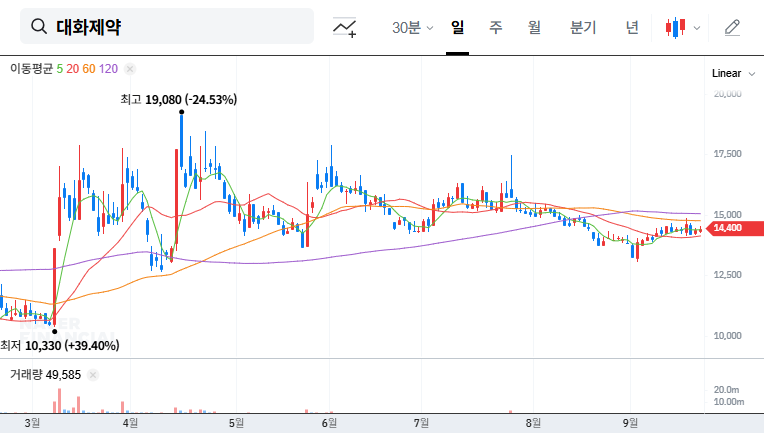The width and height of the screenshot is (764, 433).
Task: Open the 30분 interval dropdown
Action: (x=412, y=27)
